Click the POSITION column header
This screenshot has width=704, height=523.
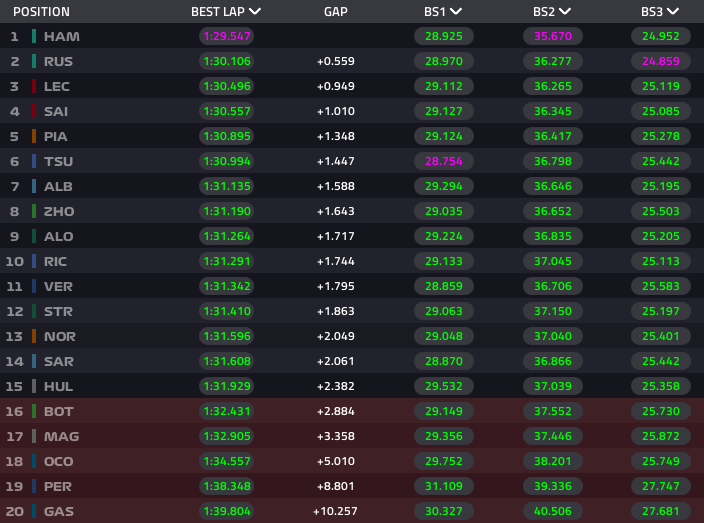[41, 12]
